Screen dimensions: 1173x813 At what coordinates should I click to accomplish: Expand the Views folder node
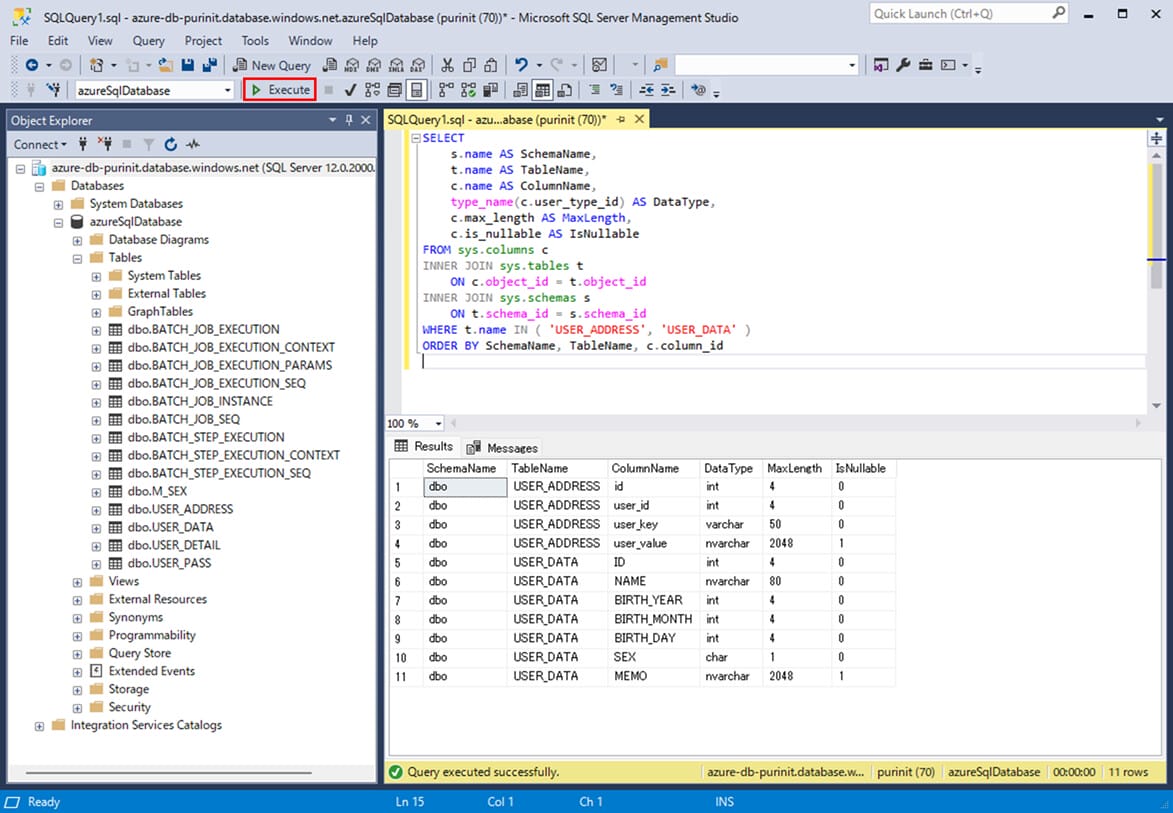click(78, 581)
